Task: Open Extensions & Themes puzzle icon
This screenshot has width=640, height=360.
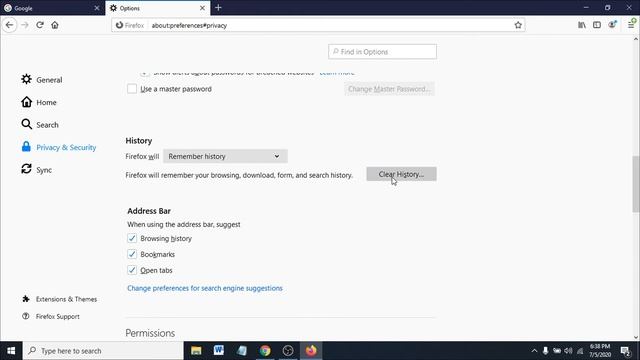Action: [x=26, y=299]
